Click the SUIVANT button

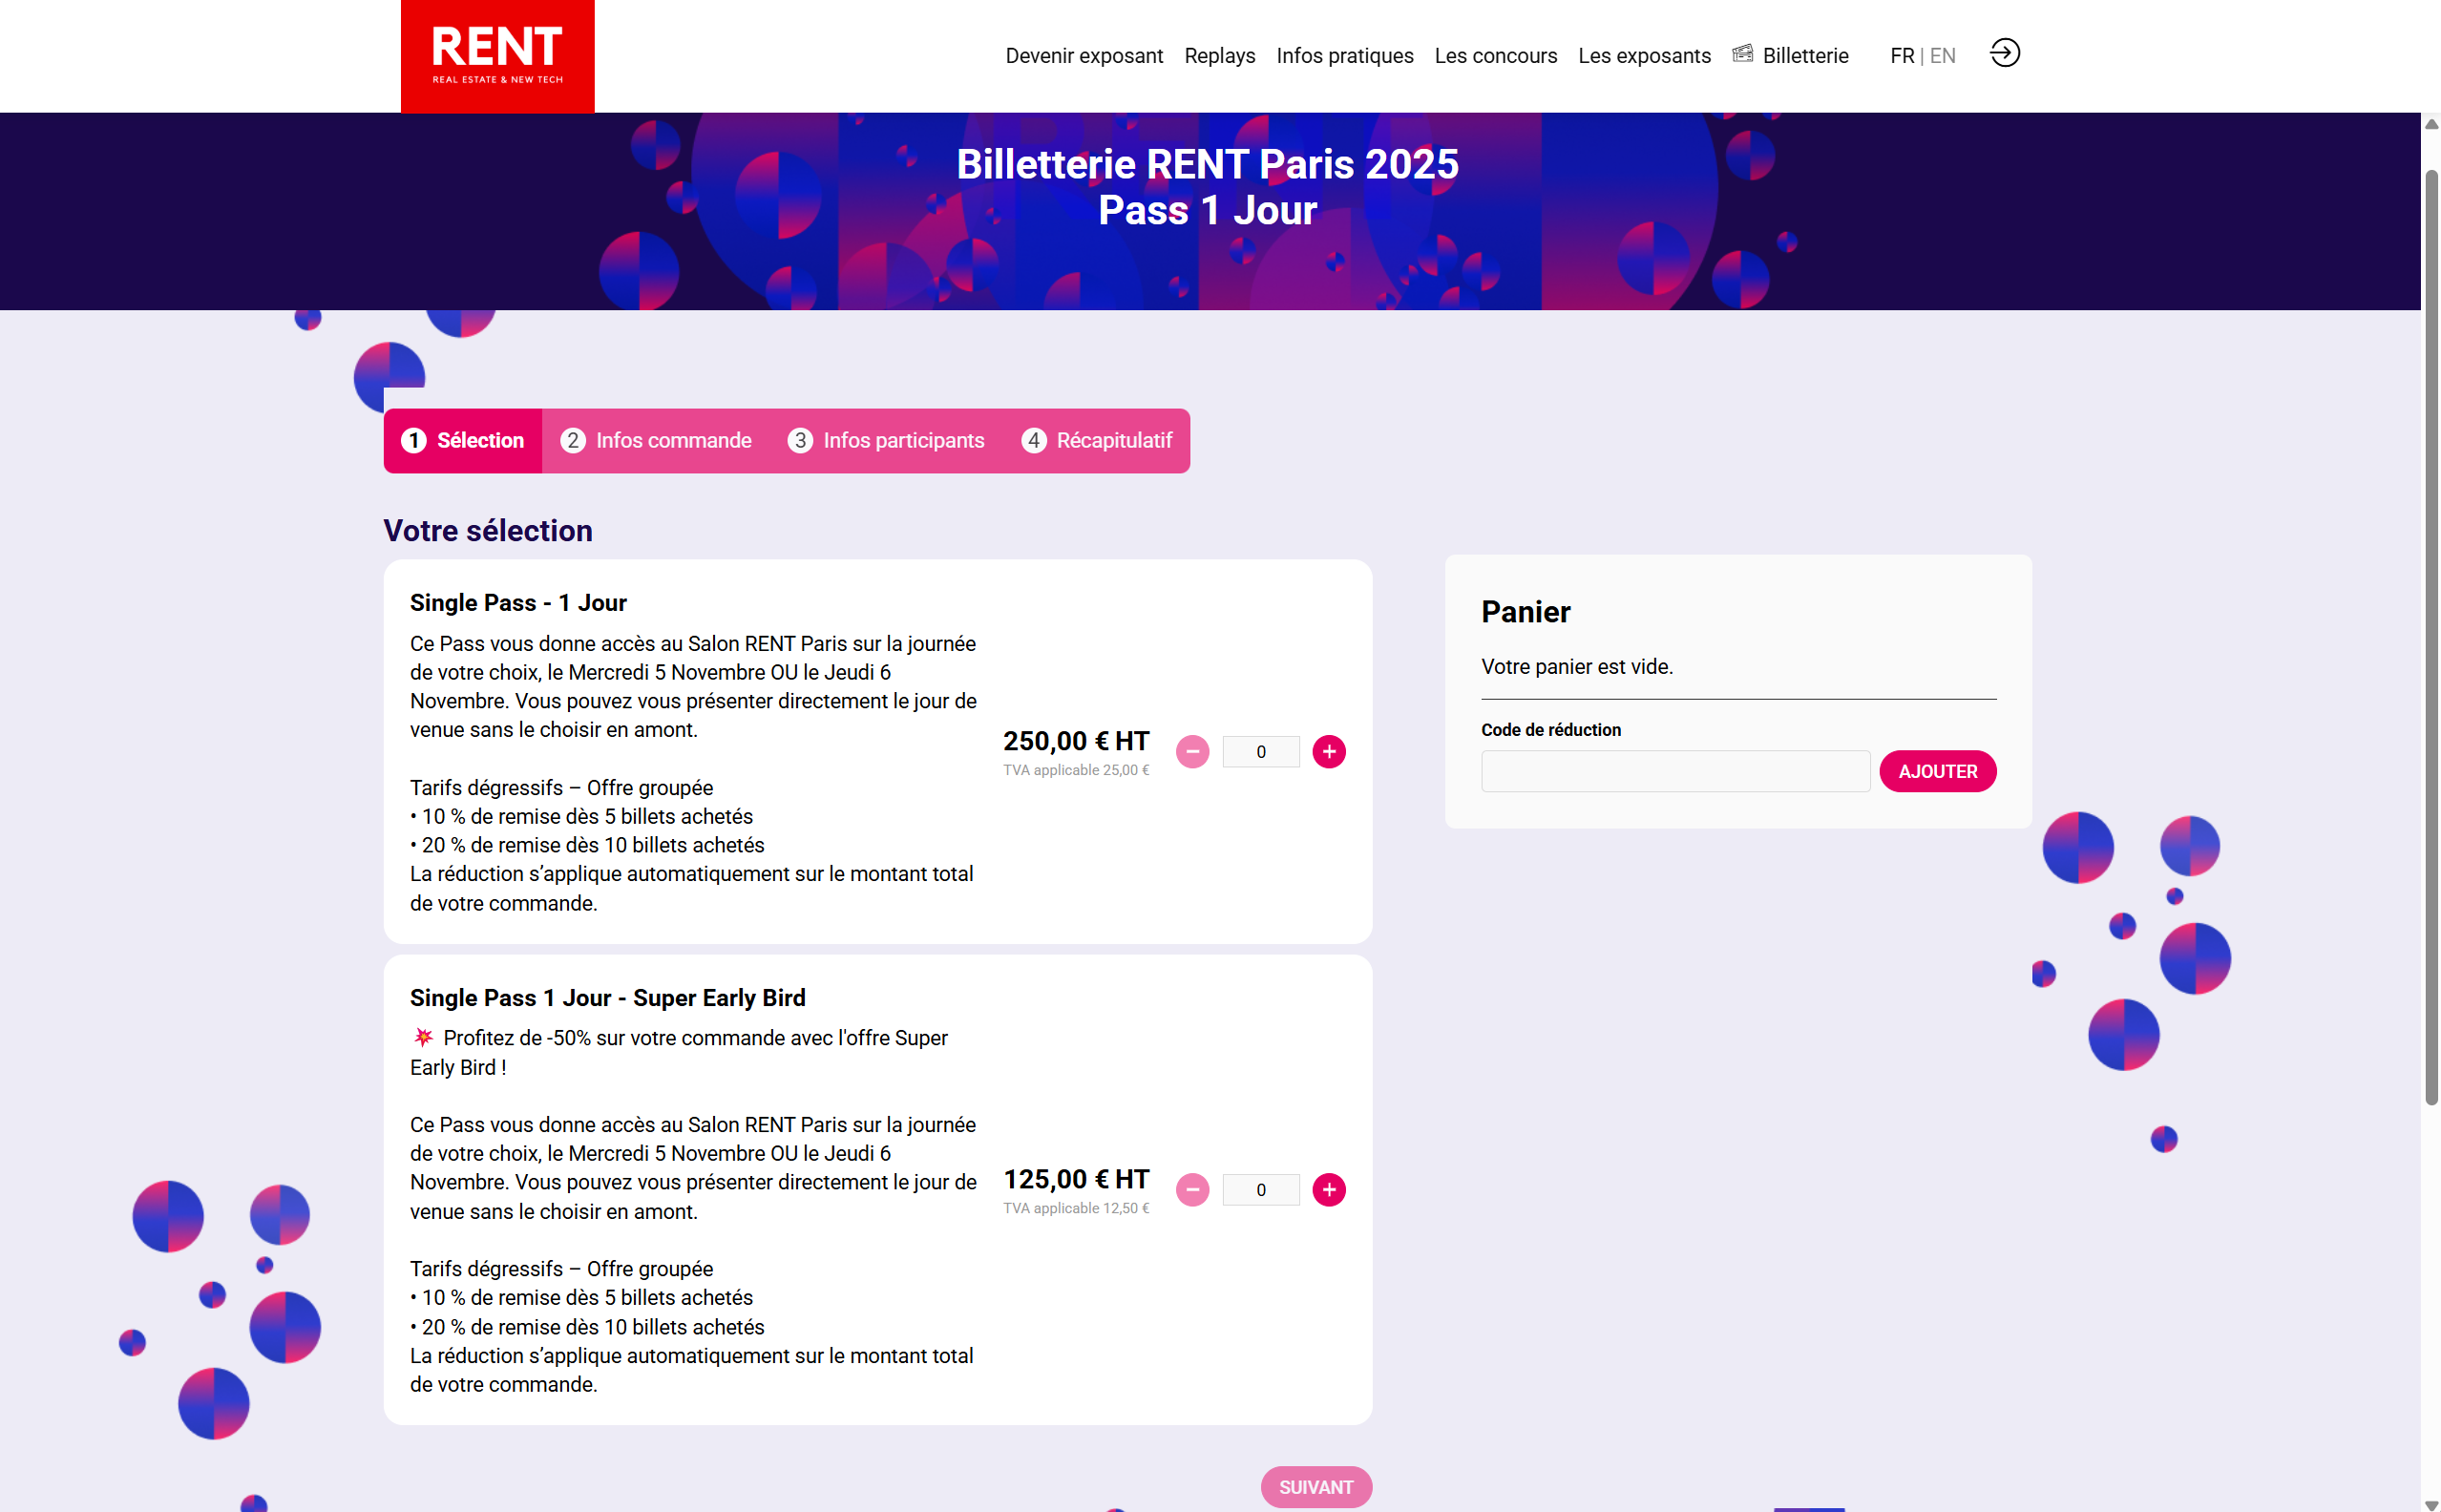point(1315,1487)
